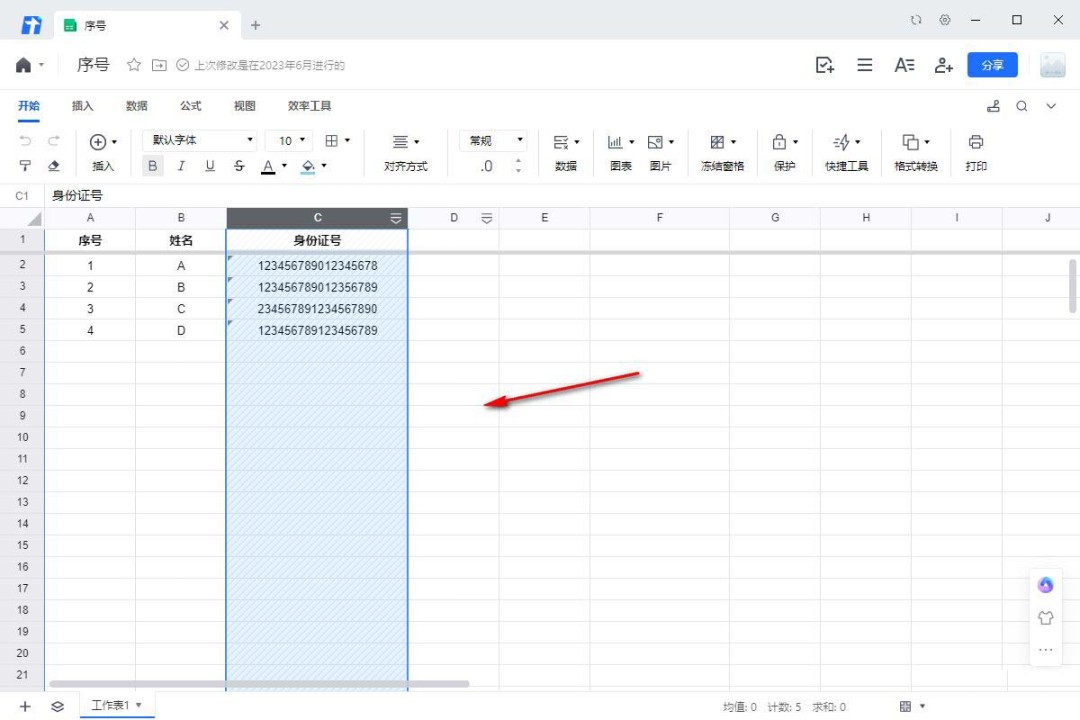
Task: Click the eraser clear-format icon
Action: (x=54, y=166)
